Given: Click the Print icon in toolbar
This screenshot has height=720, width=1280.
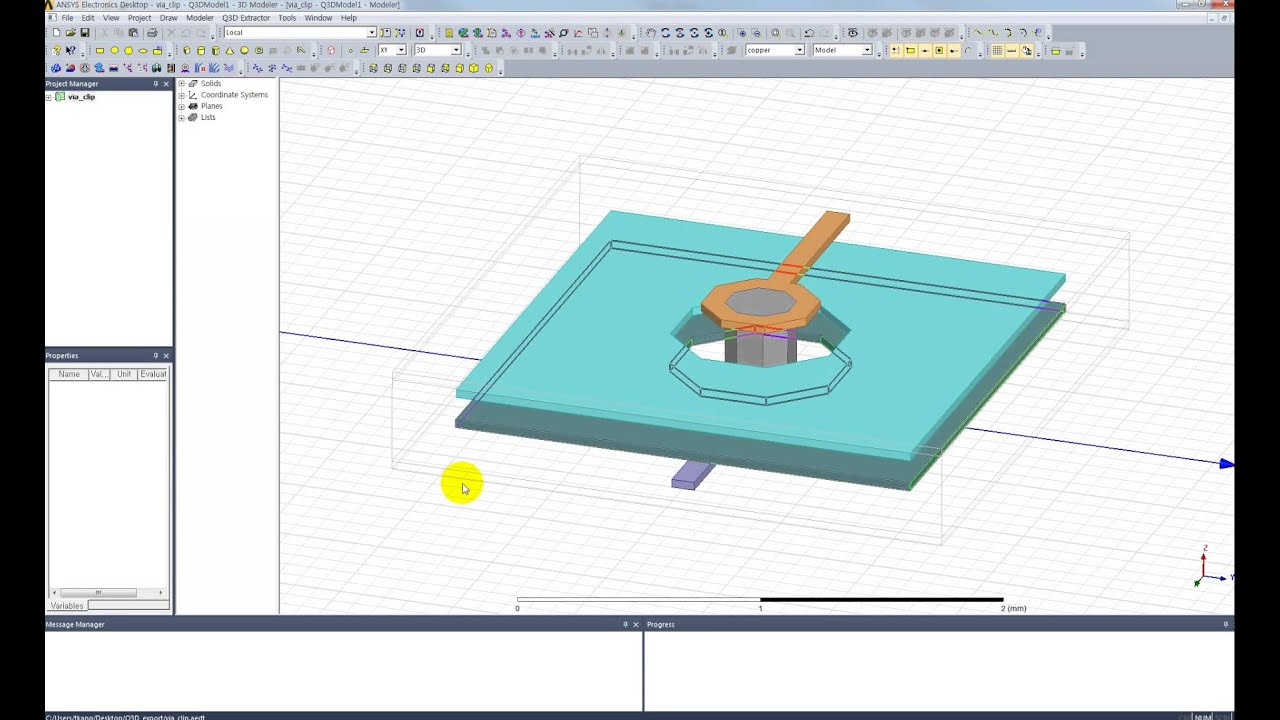Looking at the screenshot, I should click(152, 32).
